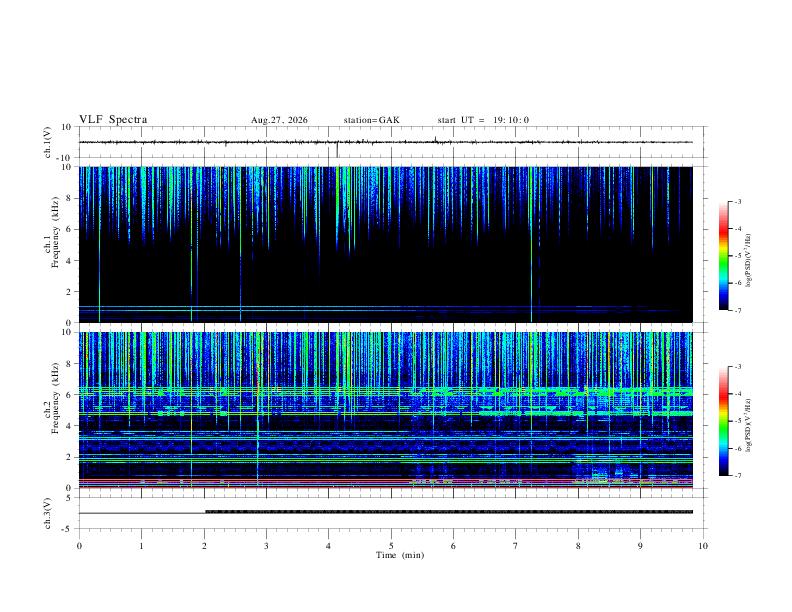Click the station=GAK label
Image resolution: width=792 pixels, height=612 pixels.
[371, 120]
